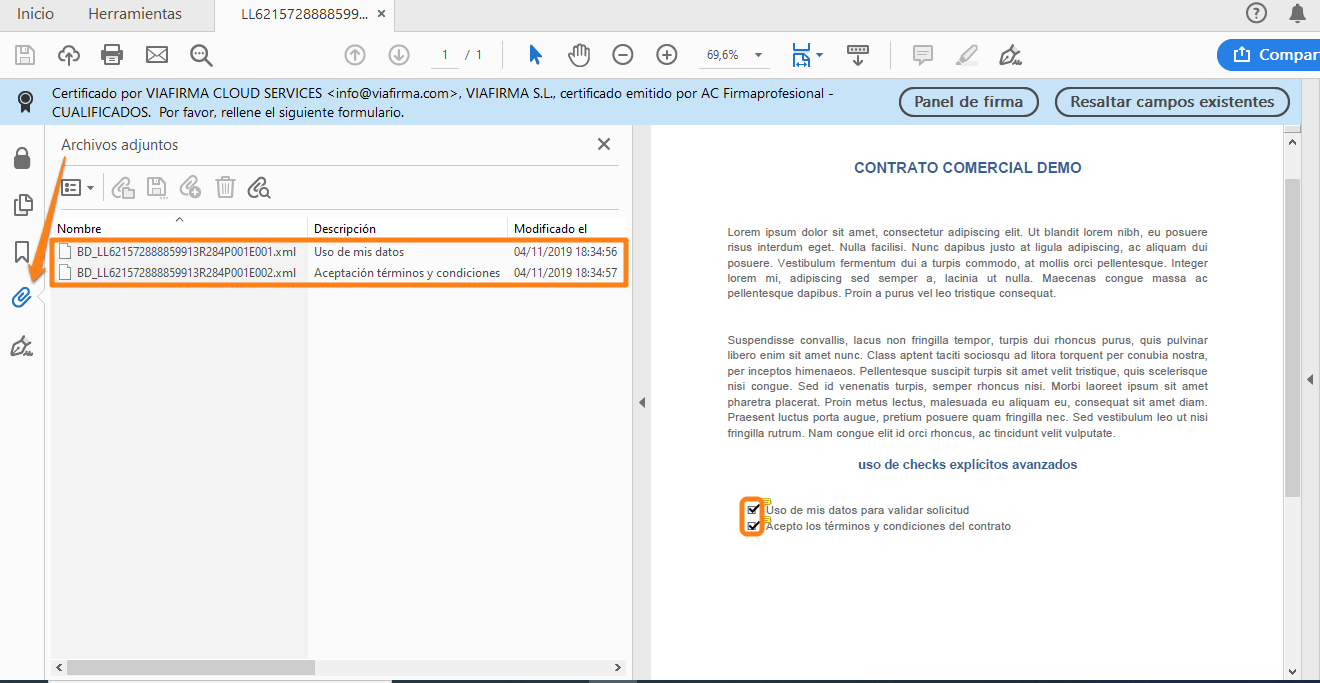Open the sign document pen tool
The width and height of the screenshot is (1320, 683).
click(x=1011, y=55)
